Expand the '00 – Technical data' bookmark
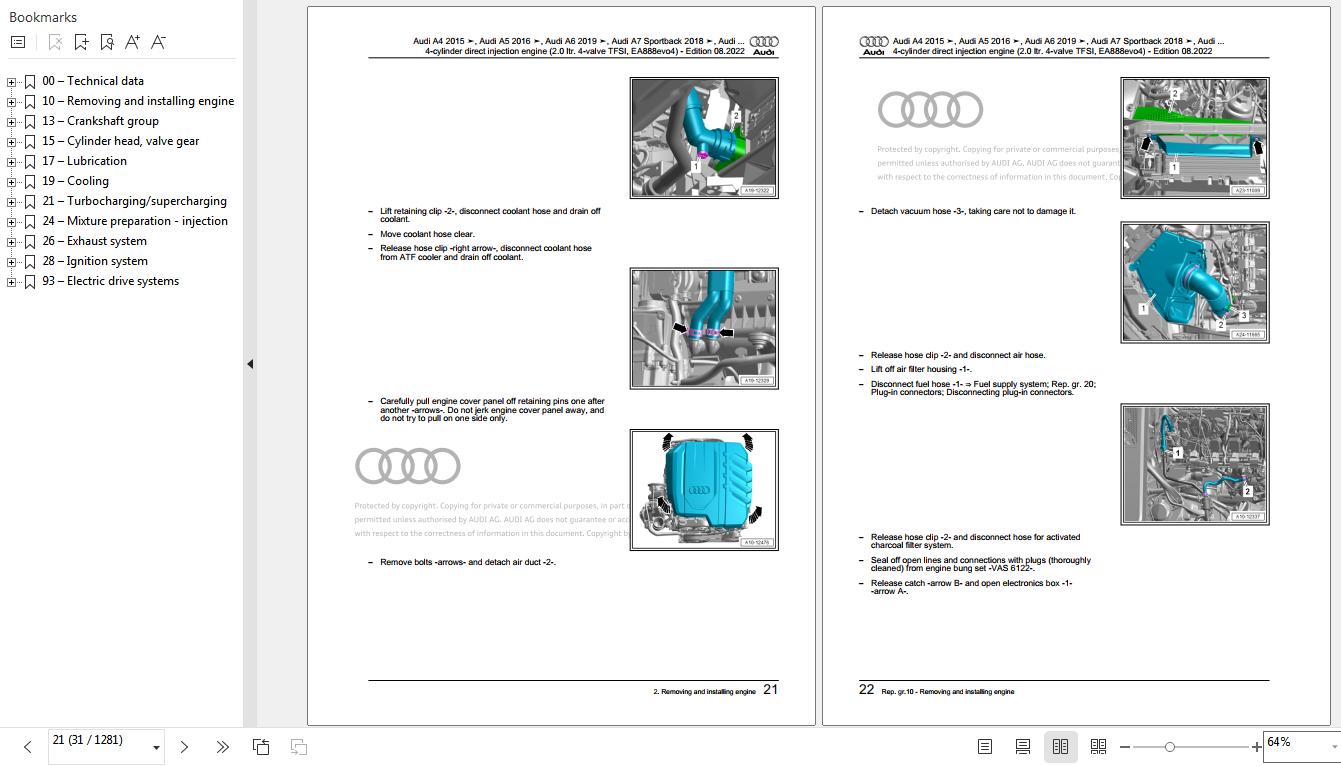Image resolution: width=1341 pixels, height=766 pixels. pyautogui.click(x=11, y=82)
